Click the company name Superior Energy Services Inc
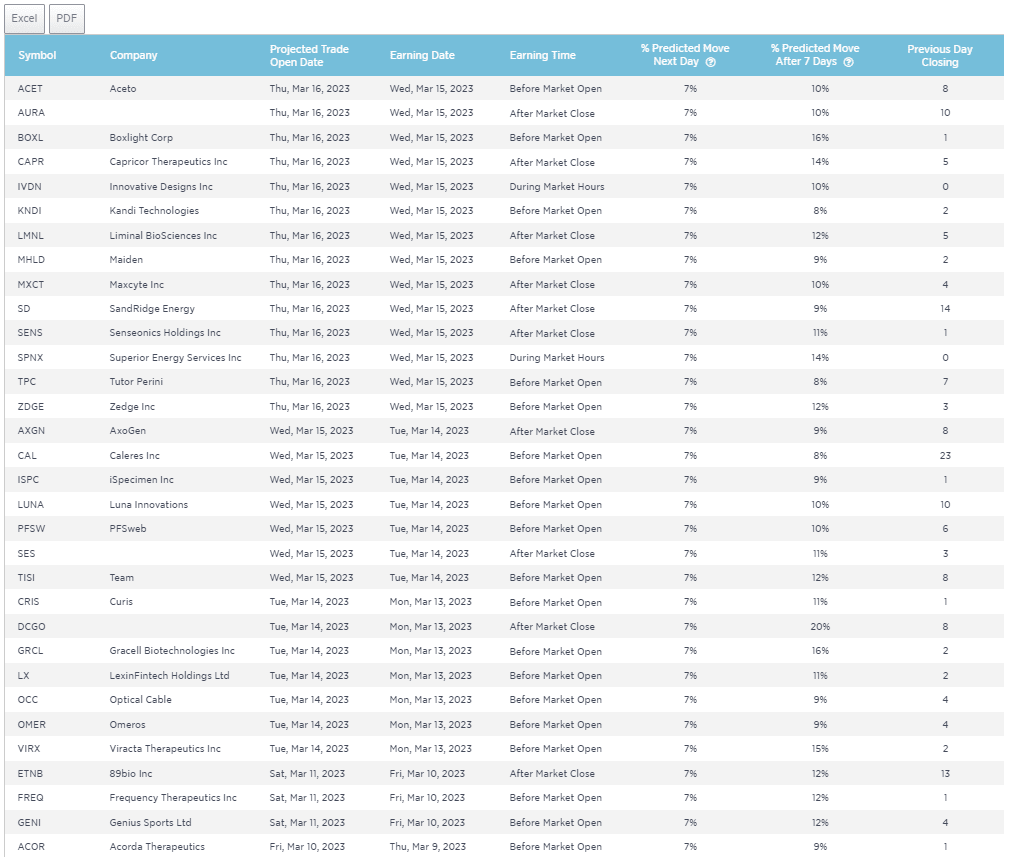 (x=175, y=358)
